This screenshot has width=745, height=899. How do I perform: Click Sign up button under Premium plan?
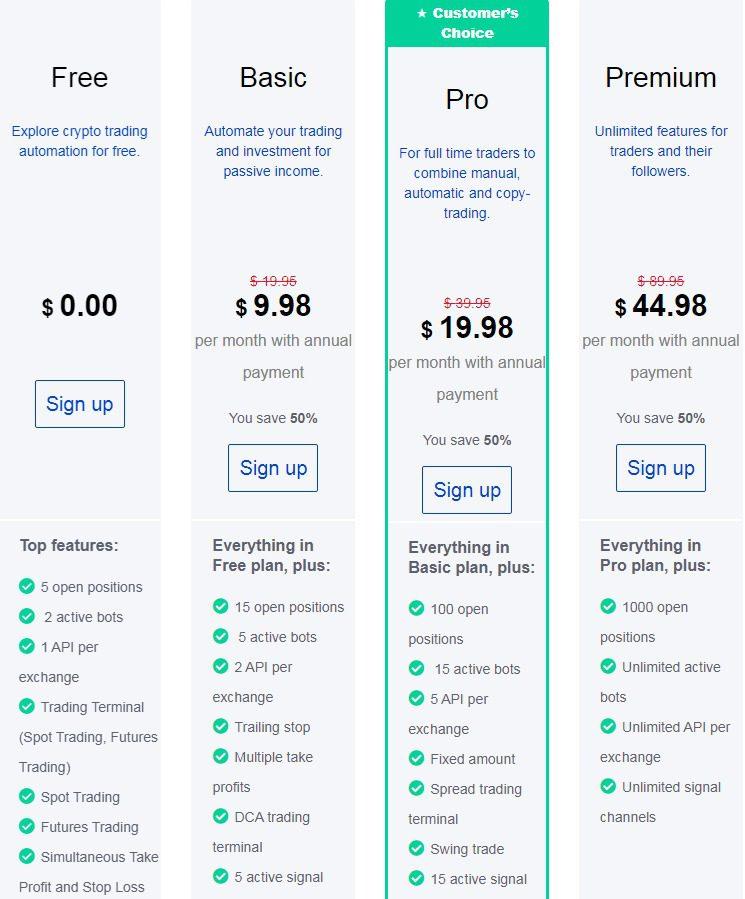[661, 468]
